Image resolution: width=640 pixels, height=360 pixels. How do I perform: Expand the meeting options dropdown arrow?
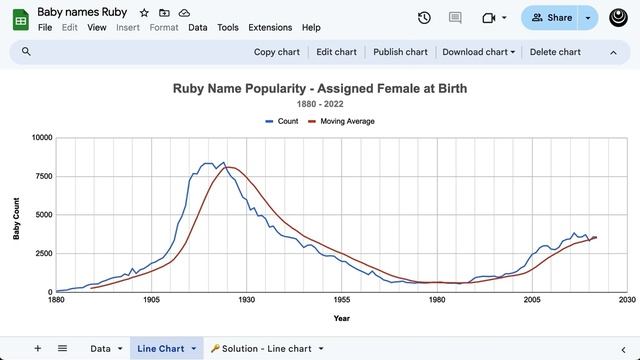coord(504,18)
